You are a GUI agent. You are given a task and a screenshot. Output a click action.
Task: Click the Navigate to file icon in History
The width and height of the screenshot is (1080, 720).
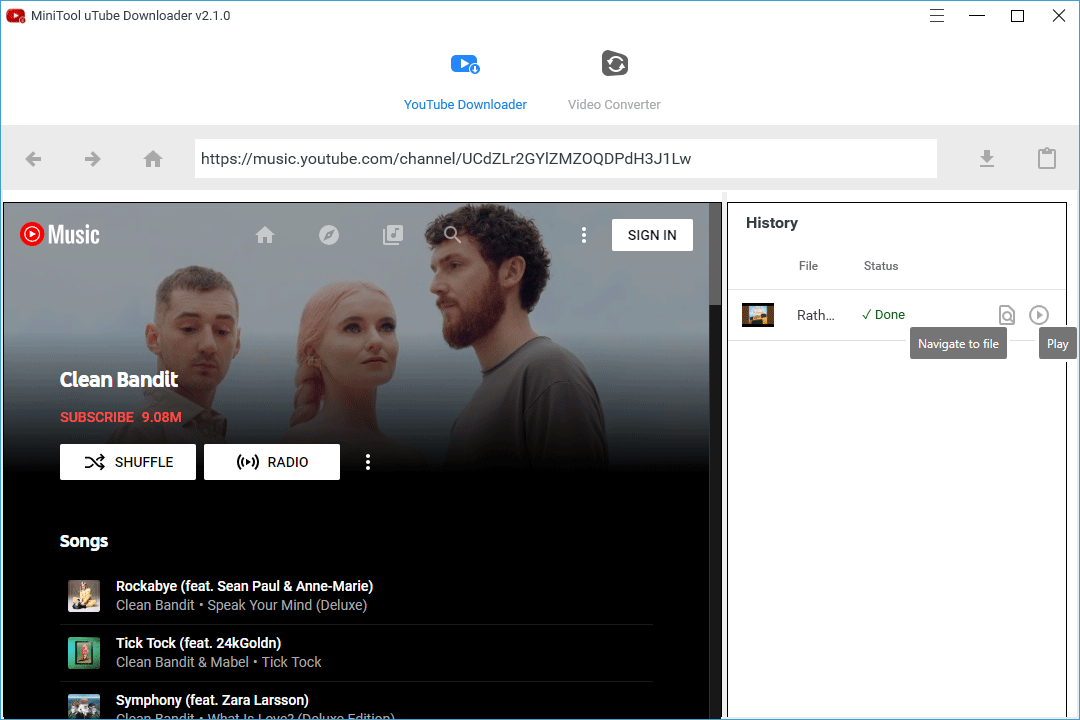click(x=1007, y=314)
